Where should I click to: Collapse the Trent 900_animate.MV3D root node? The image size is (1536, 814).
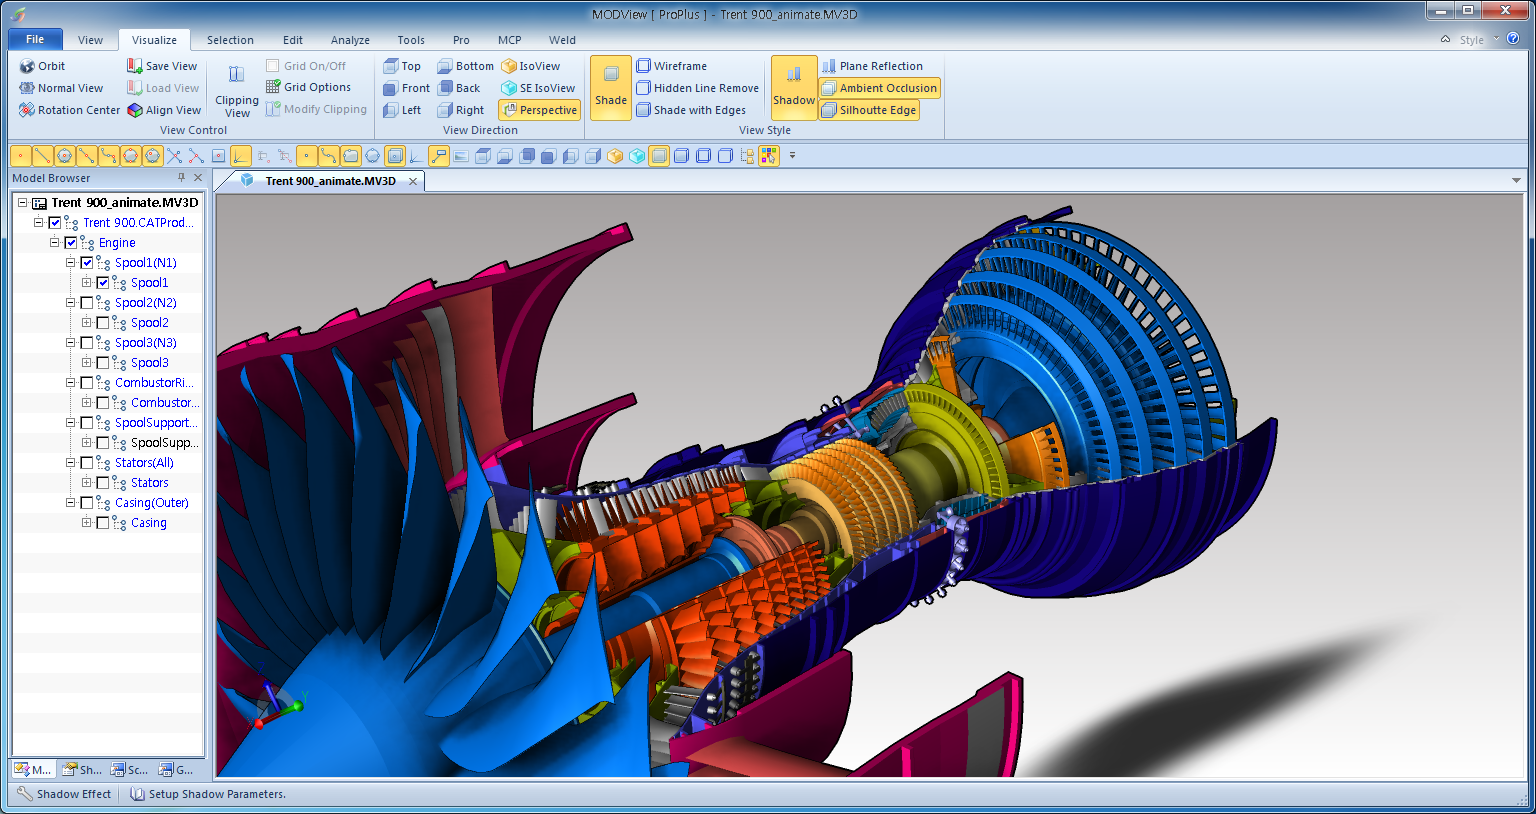22,202
